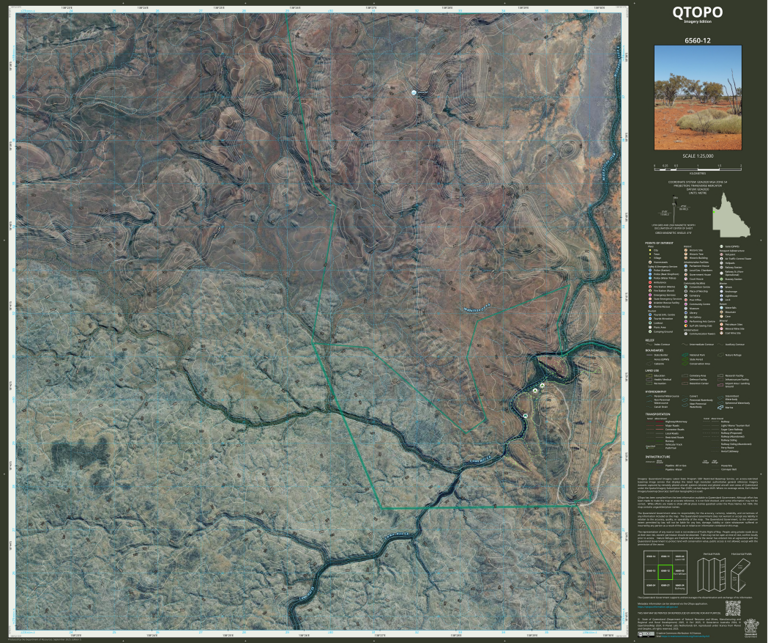Click the red Ambulance symbol in the legend

coord(650,283)
